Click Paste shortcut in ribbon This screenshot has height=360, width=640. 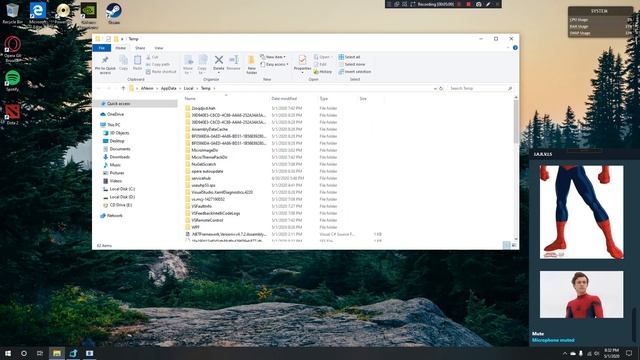point(161,72)
